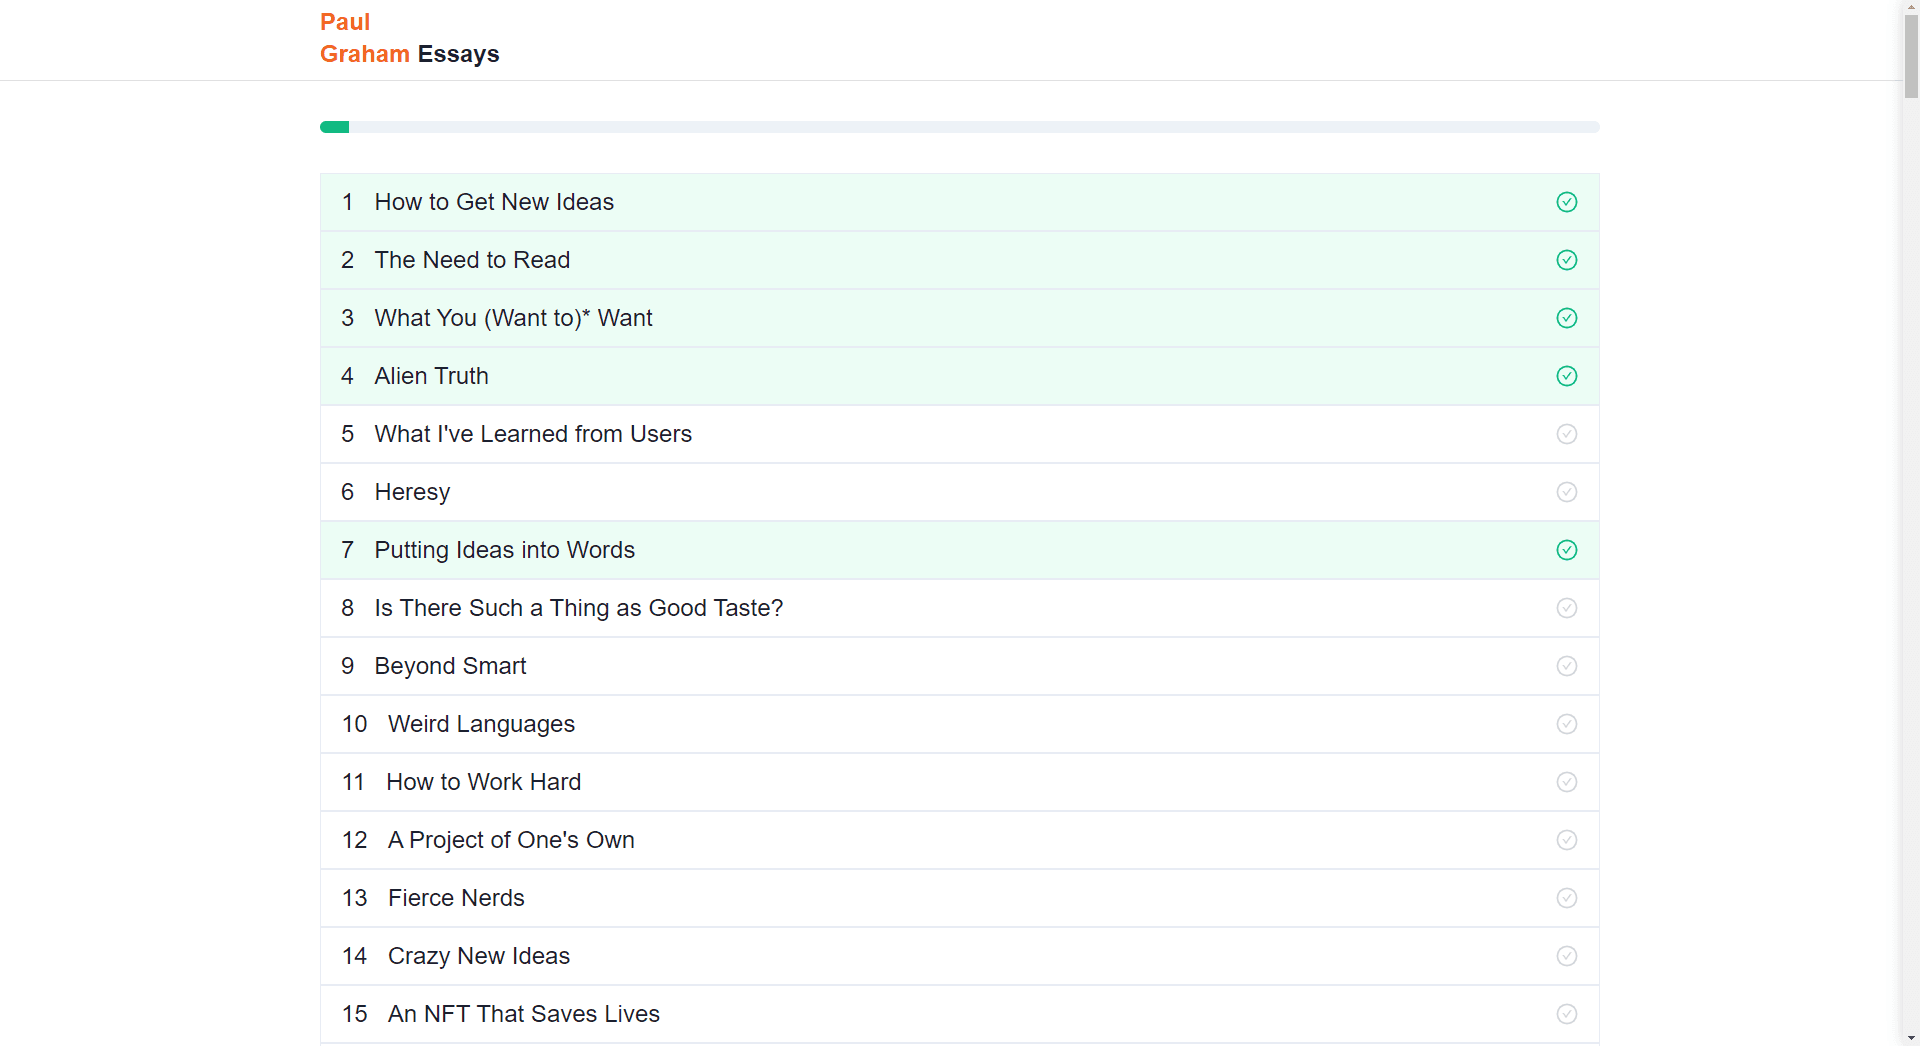Open 'An NFT That Saves Lives' essay
The image size is (1920, 1046).
point(524,1014)
